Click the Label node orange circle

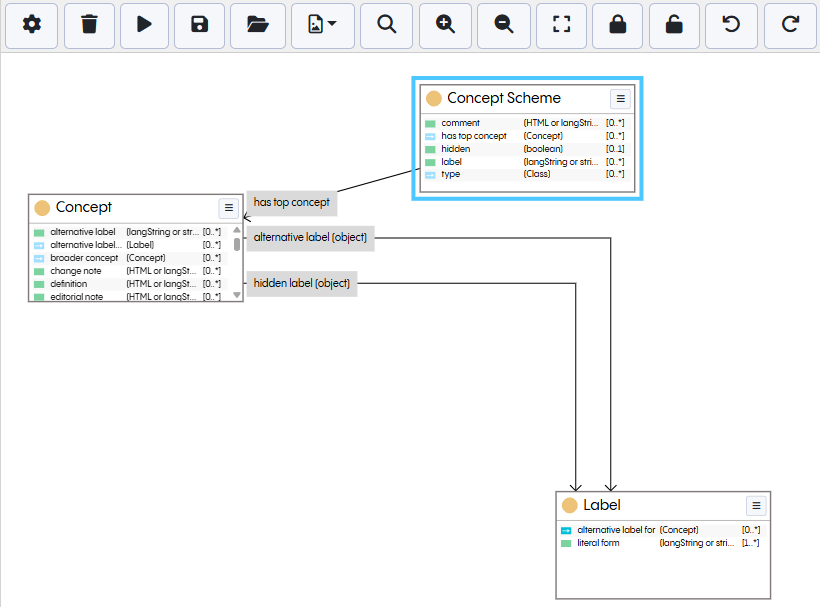570,506
